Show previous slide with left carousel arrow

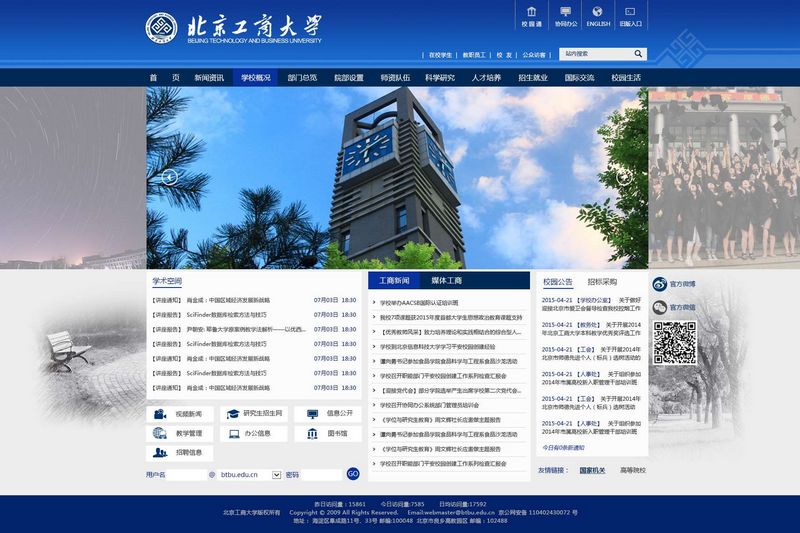[169, 177]
